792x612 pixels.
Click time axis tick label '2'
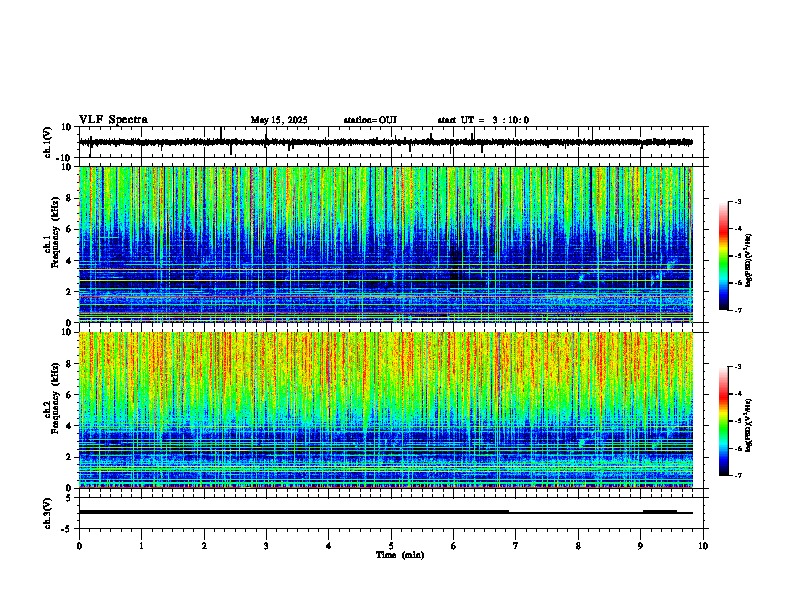(x=204, y=546)
